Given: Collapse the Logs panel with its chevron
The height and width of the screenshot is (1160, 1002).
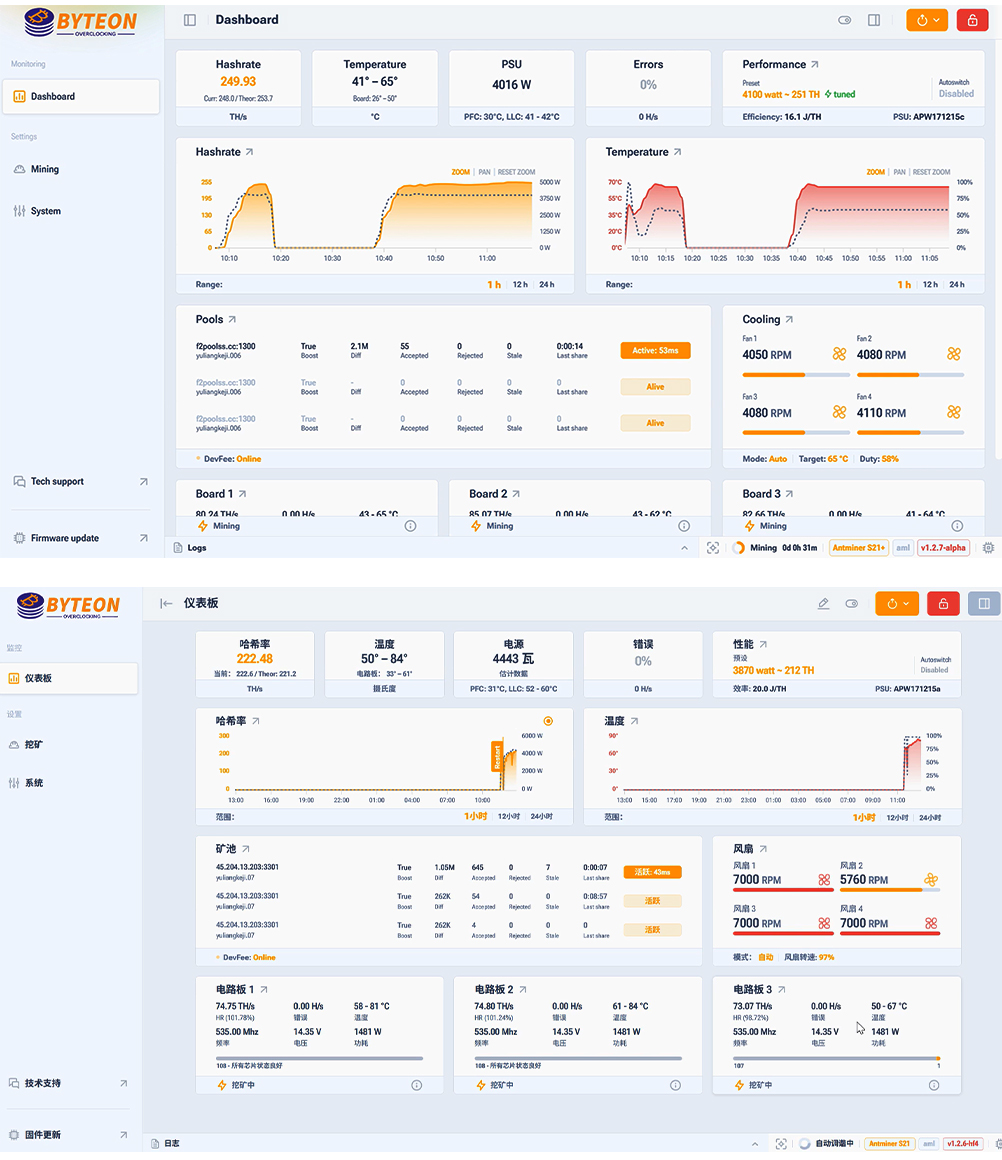Looking at the screenshot, I should pos(685,548).
